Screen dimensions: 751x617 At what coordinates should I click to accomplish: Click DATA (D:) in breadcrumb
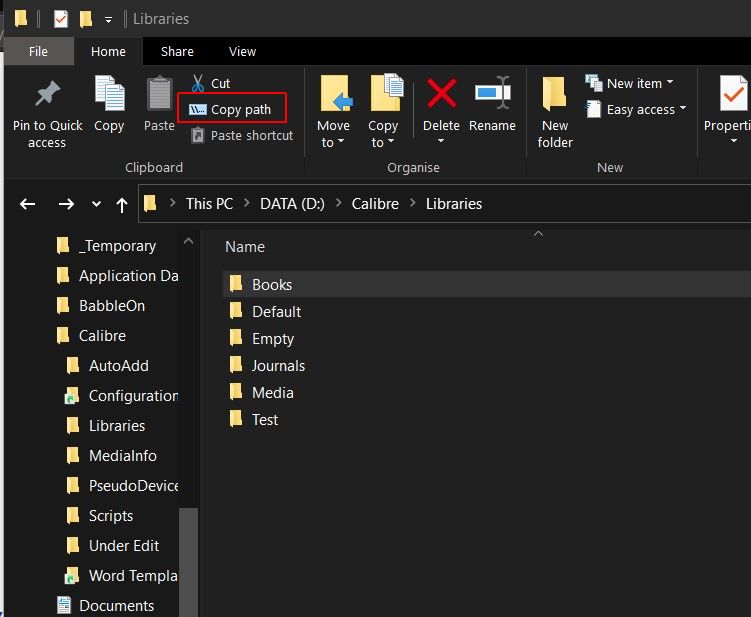point(292,204)
